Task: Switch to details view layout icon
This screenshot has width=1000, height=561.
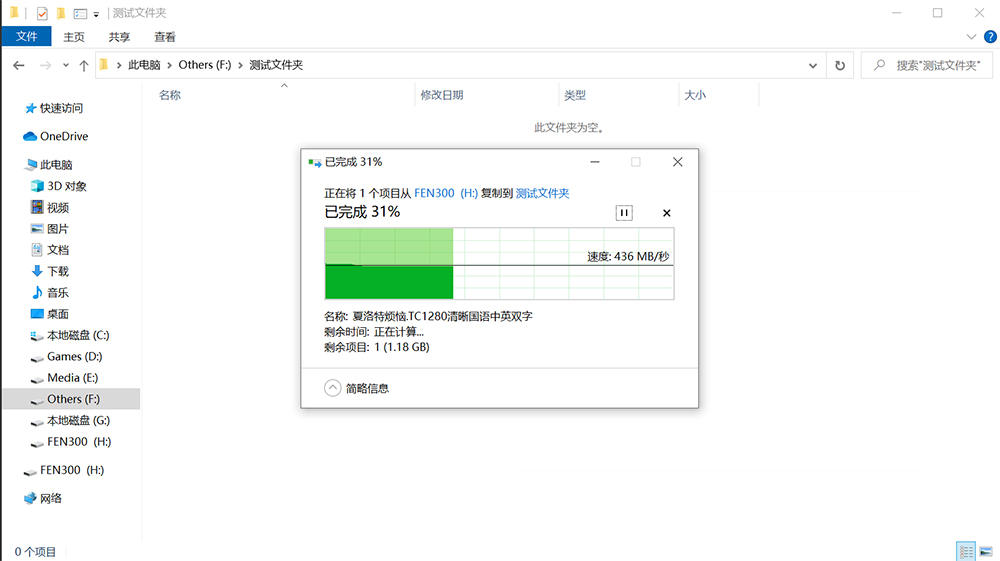Action: 966,551
